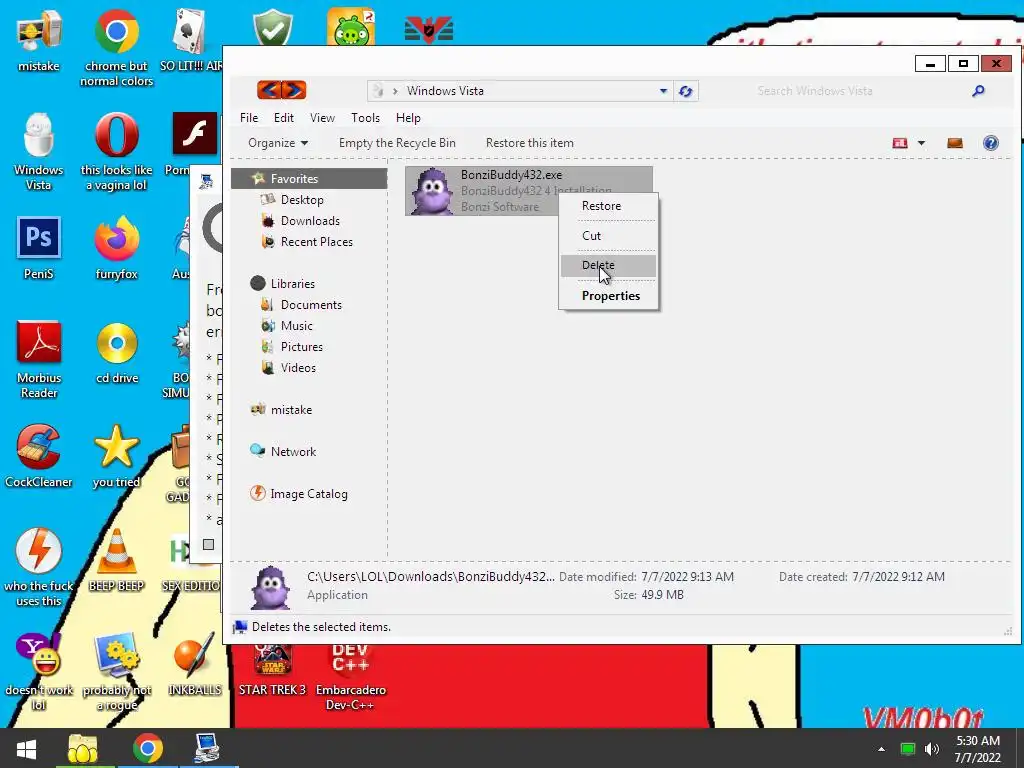Select Image Catalog in navigation pane
The width and height of the screenshot is (1024, 768).
309,494
